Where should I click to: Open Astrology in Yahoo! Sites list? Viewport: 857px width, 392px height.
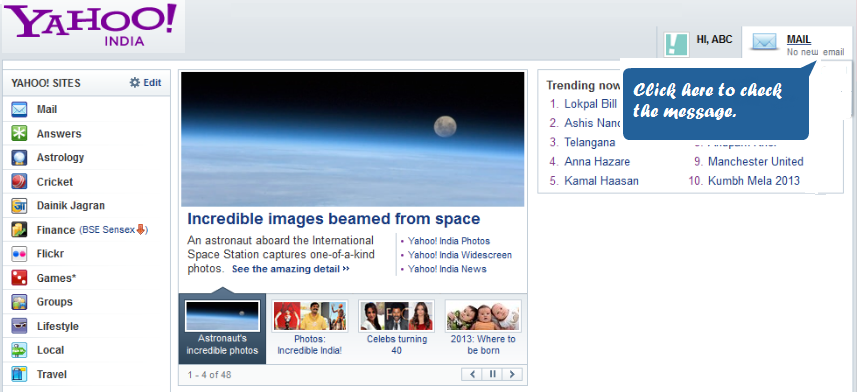pyautogui.click(x=60, y=157)
